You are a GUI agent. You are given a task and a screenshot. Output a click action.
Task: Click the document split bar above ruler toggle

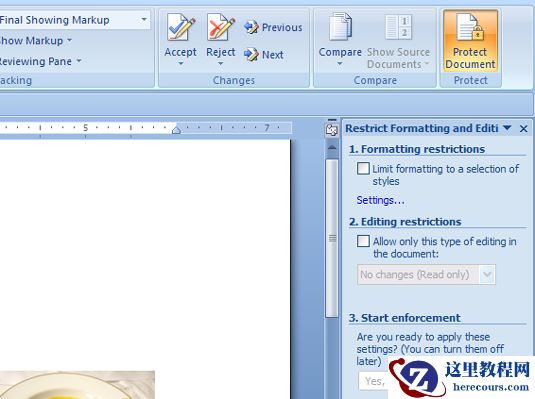332,120
